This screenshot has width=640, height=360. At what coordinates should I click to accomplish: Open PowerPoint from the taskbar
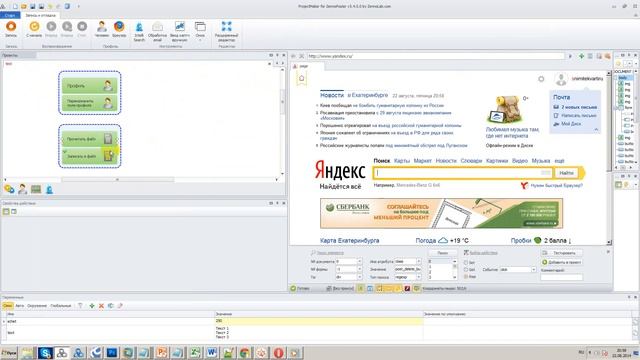pos(162,353)
